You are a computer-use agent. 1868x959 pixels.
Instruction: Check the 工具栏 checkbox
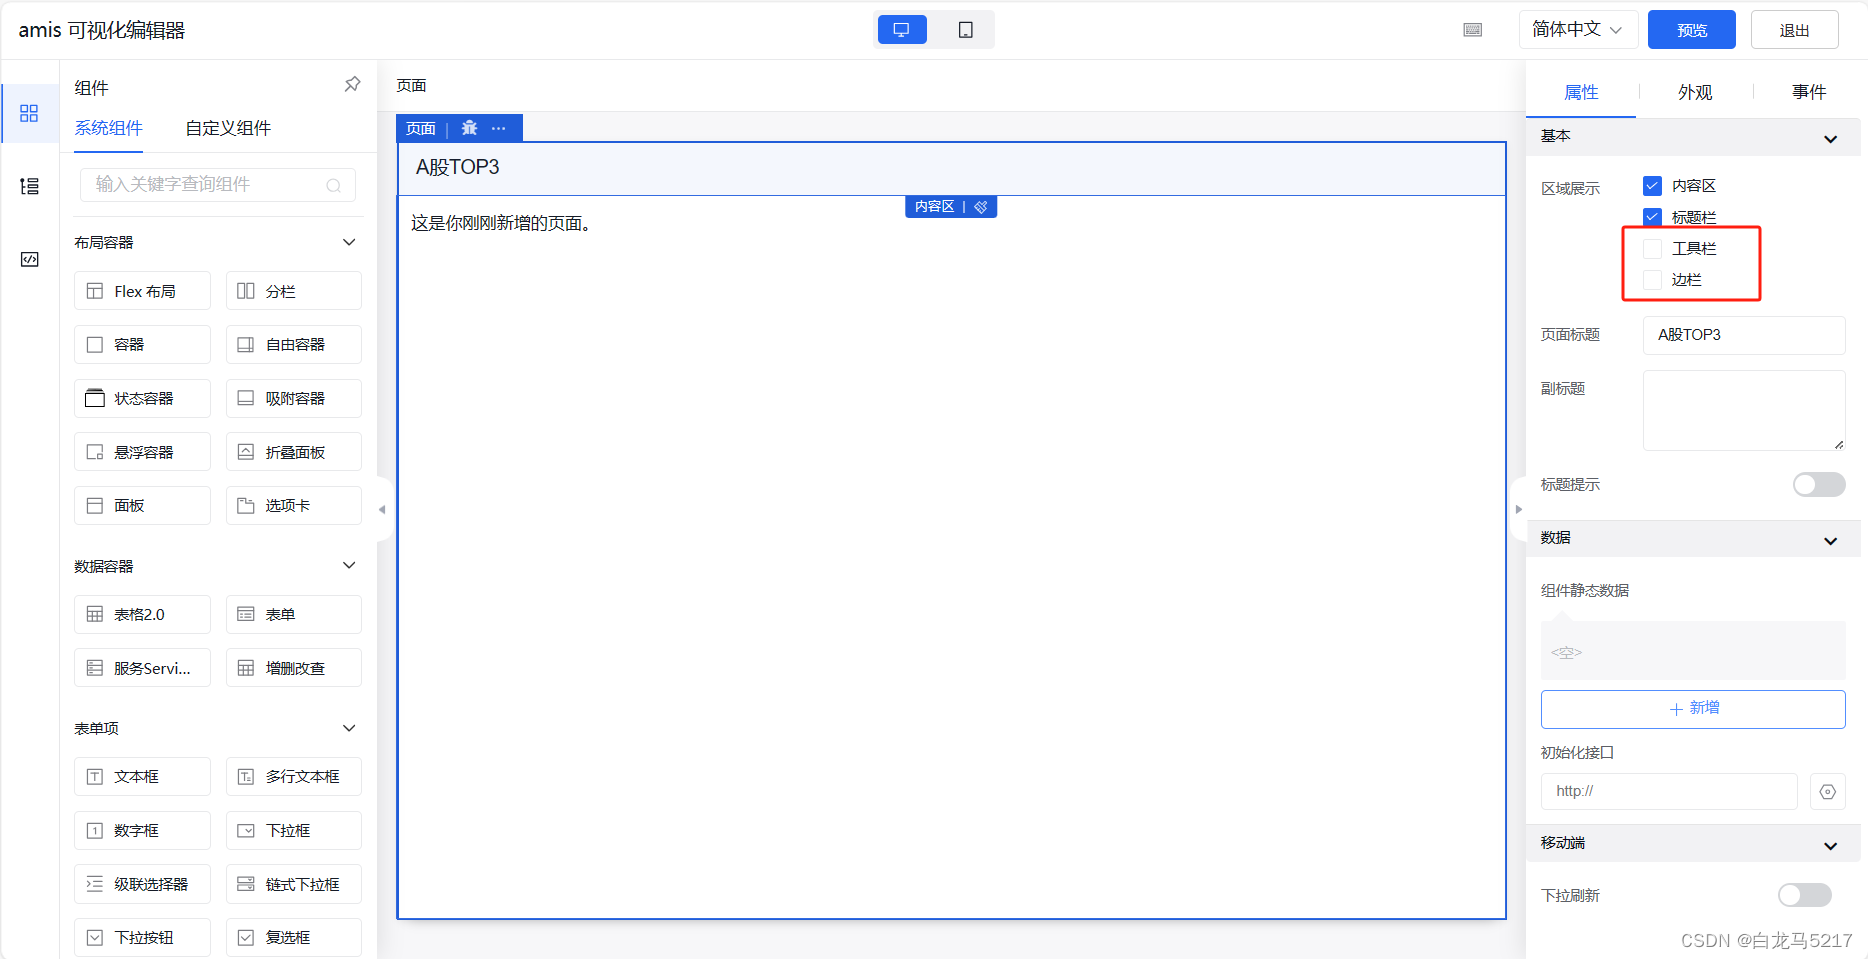1652,248
